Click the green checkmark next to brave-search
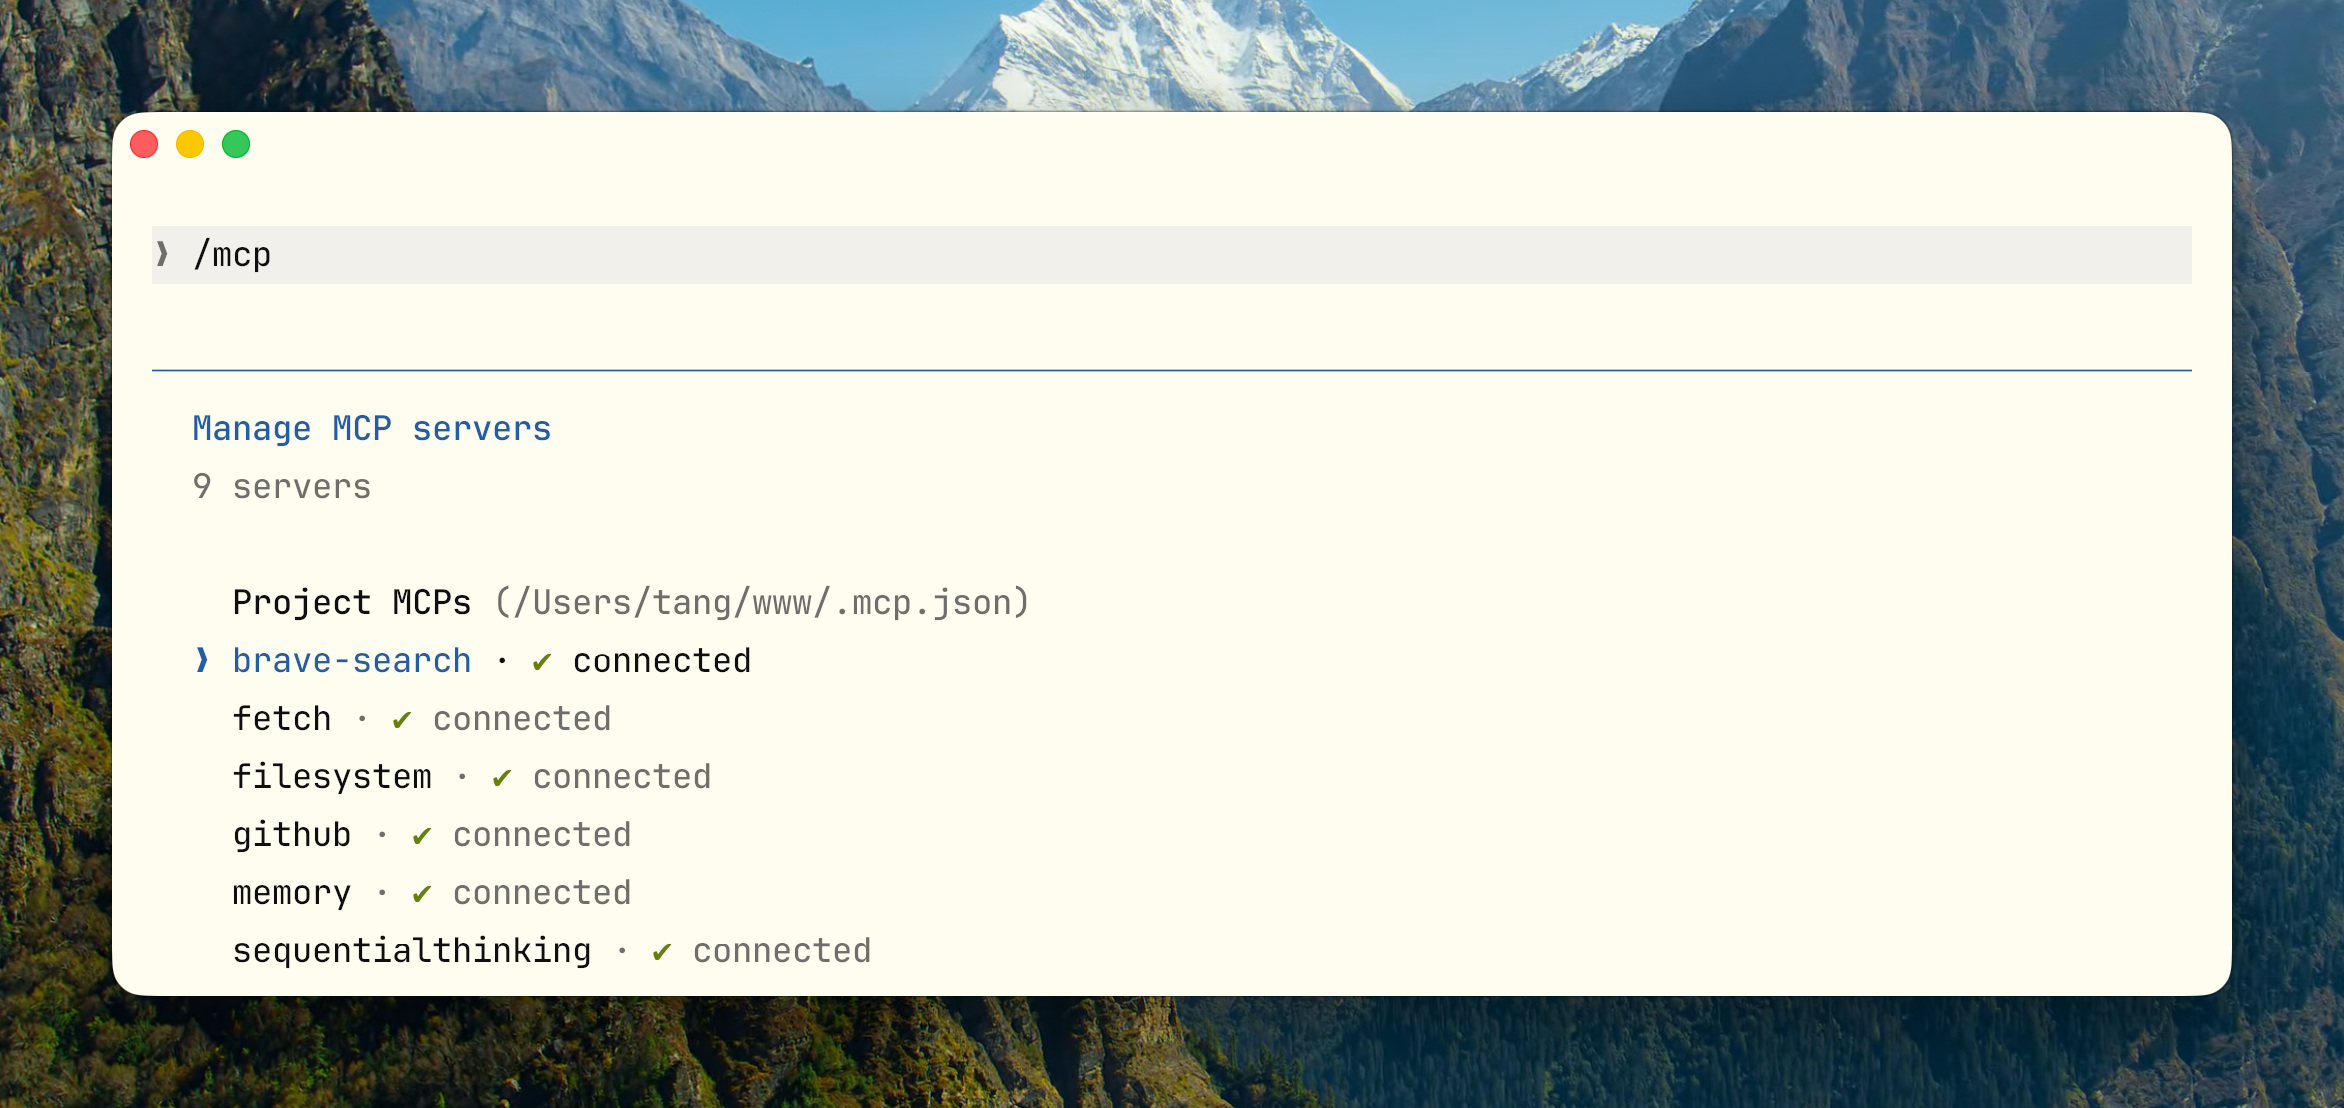This screenshot has height=1108, width=2344. click(542, 662)
